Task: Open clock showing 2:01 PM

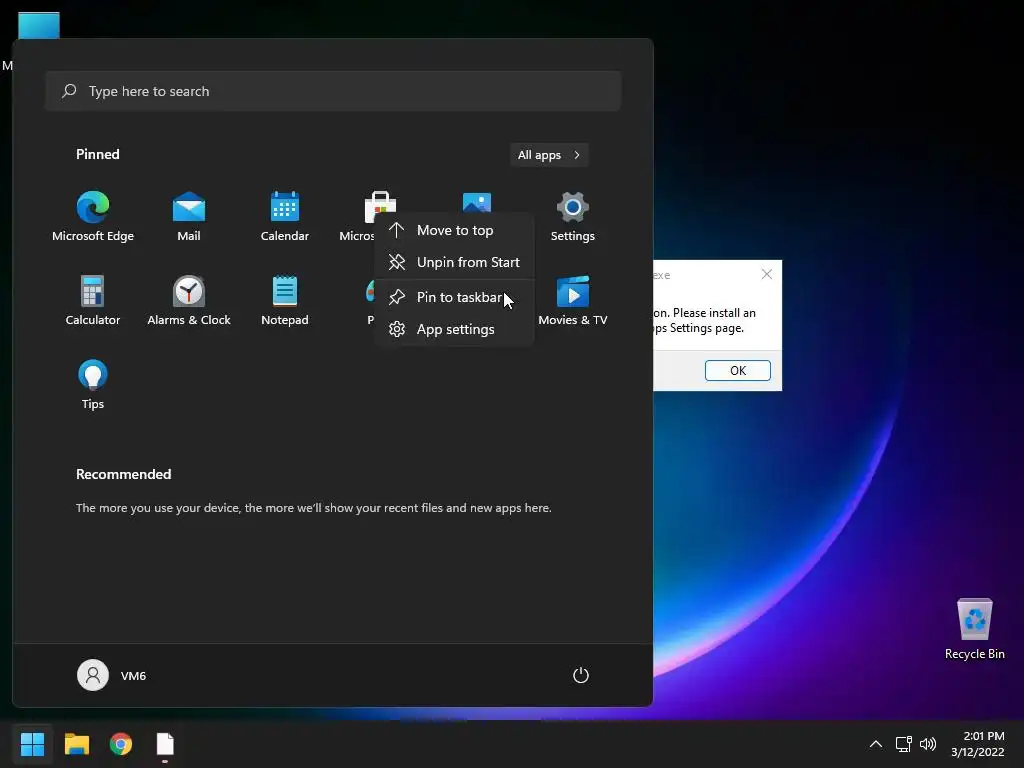Action: (x=978, y=744)
